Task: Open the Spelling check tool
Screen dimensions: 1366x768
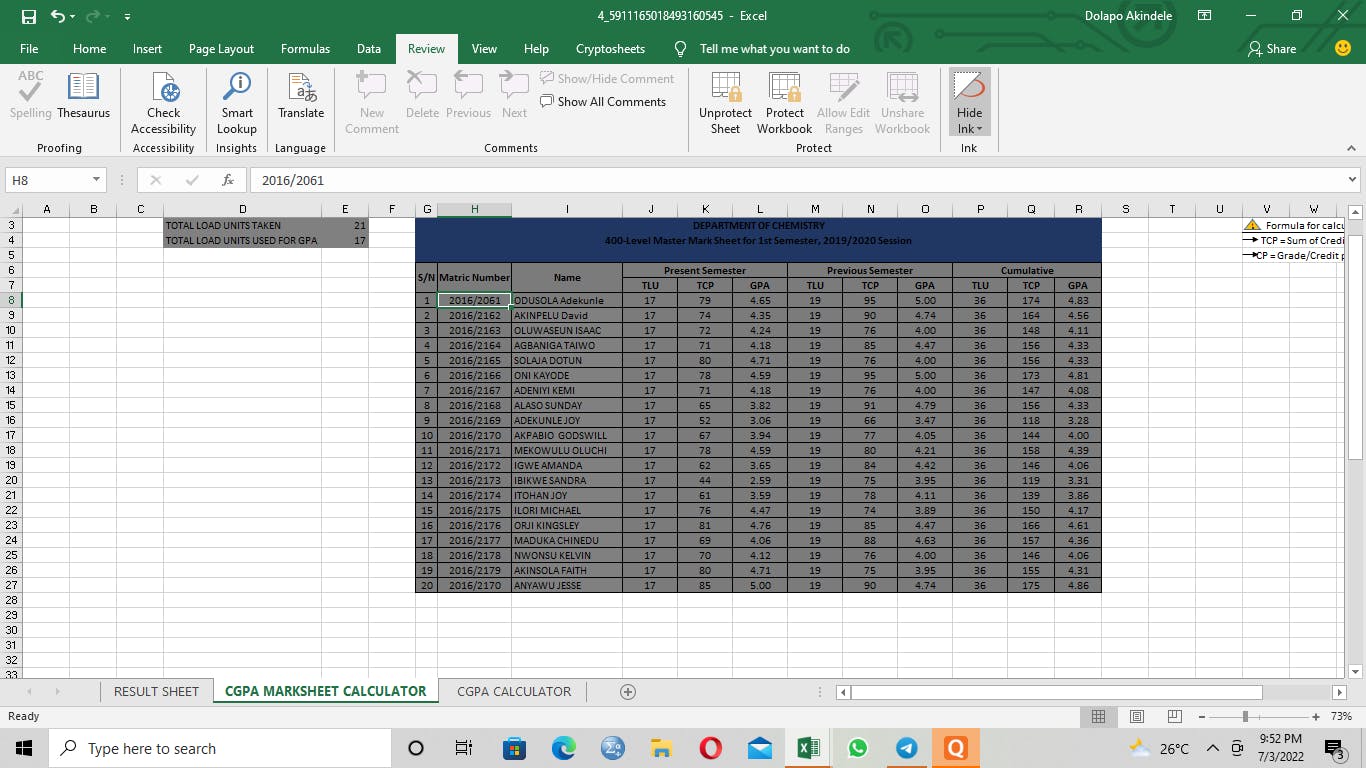Action: pyautogui.click(x=31, y=96)
